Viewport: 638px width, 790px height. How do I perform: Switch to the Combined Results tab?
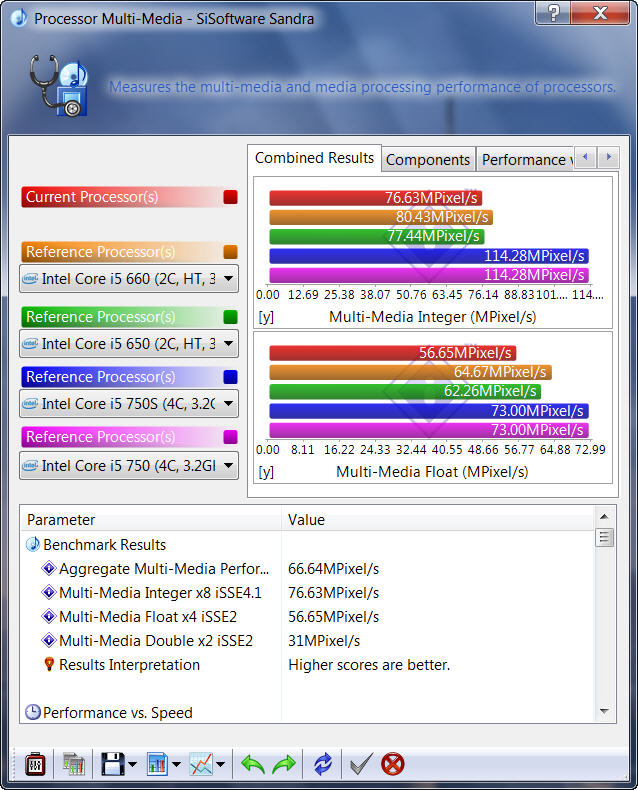click(x=314, y=158)
